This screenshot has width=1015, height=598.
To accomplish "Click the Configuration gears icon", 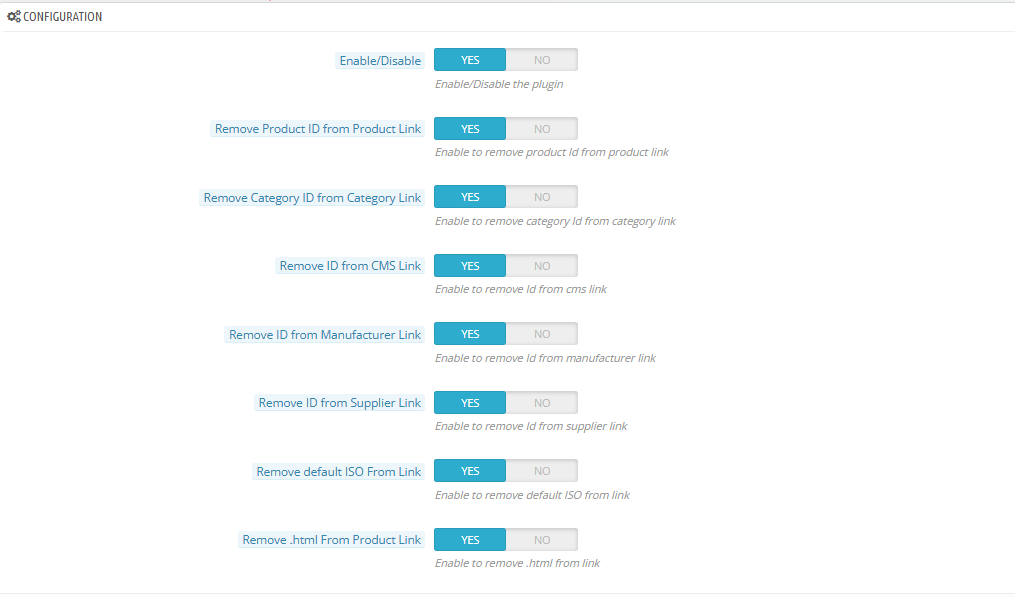I will (x=14, y=16).
